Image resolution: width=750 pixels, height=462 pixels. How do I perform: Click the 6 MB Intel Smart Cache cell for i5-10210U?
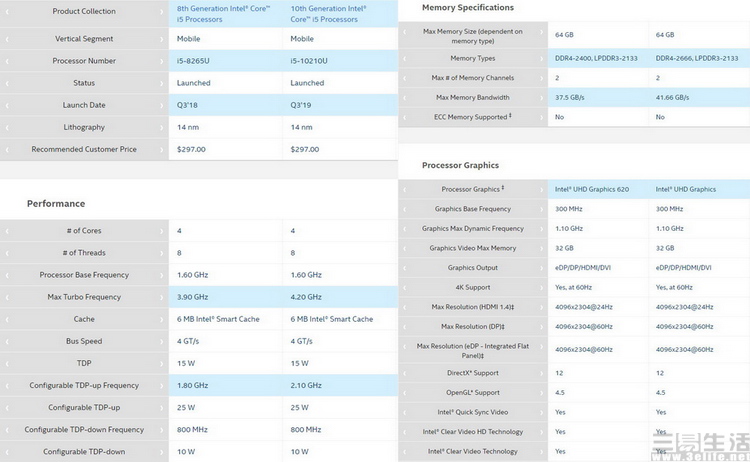pos(340,319)
